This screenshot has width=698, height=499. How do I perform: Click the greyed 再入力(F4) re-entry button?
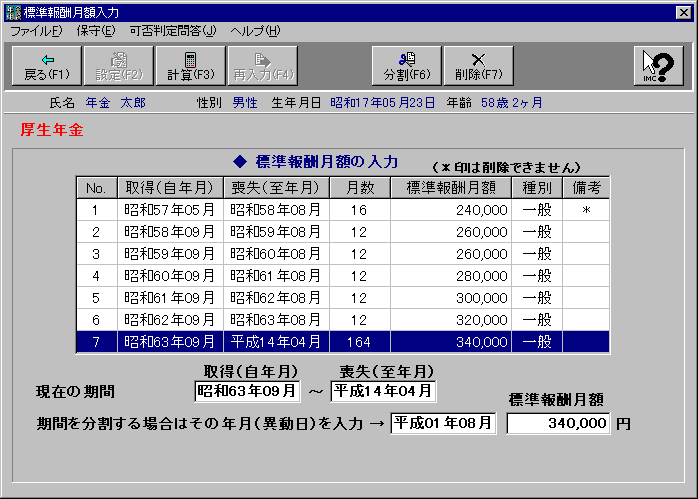pyautogui.click(x=263, y=66)
